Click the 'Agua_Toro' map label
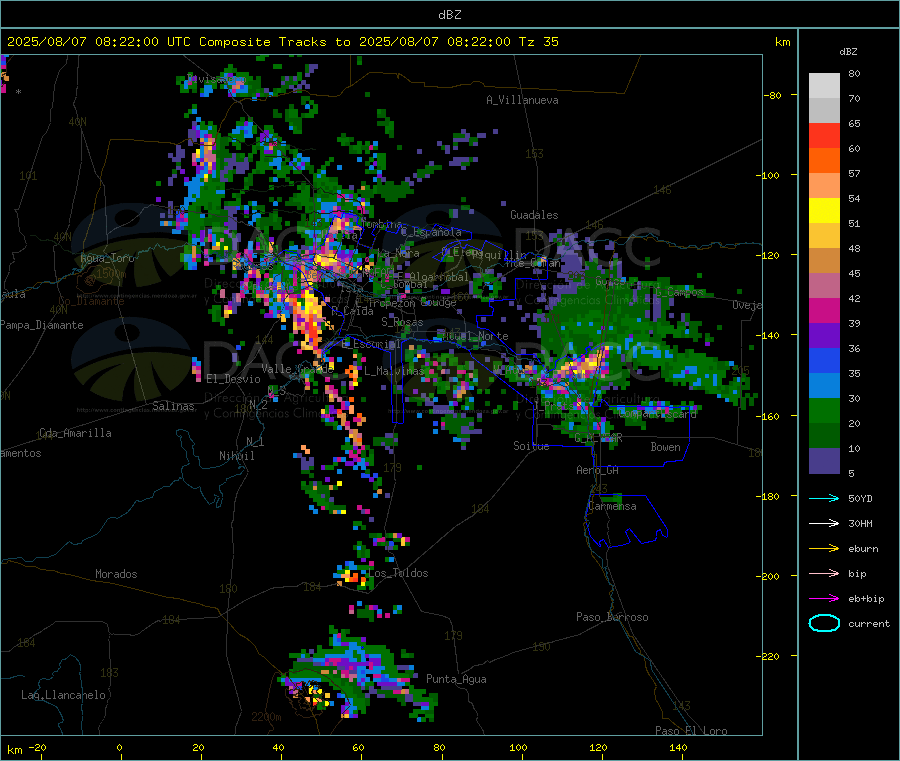Screen dimensions: 900x761 point(107,258)
